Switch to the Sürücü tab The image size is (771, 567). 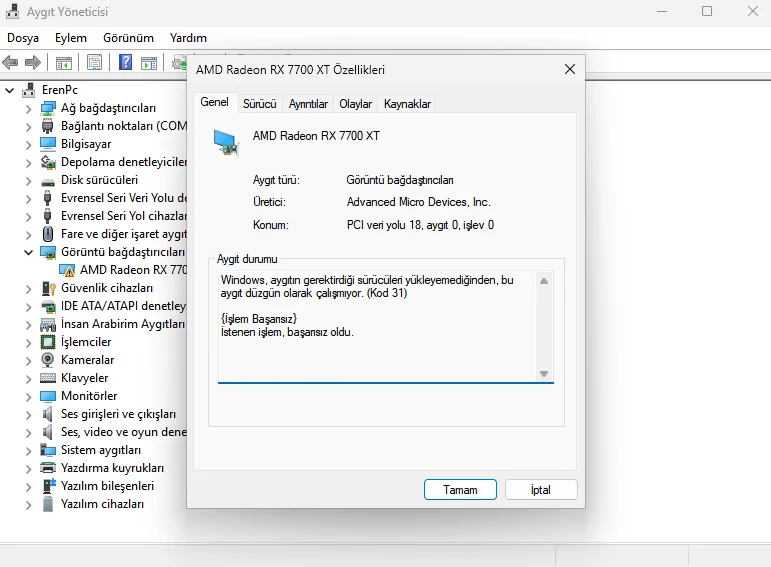[x=260, y=104]
